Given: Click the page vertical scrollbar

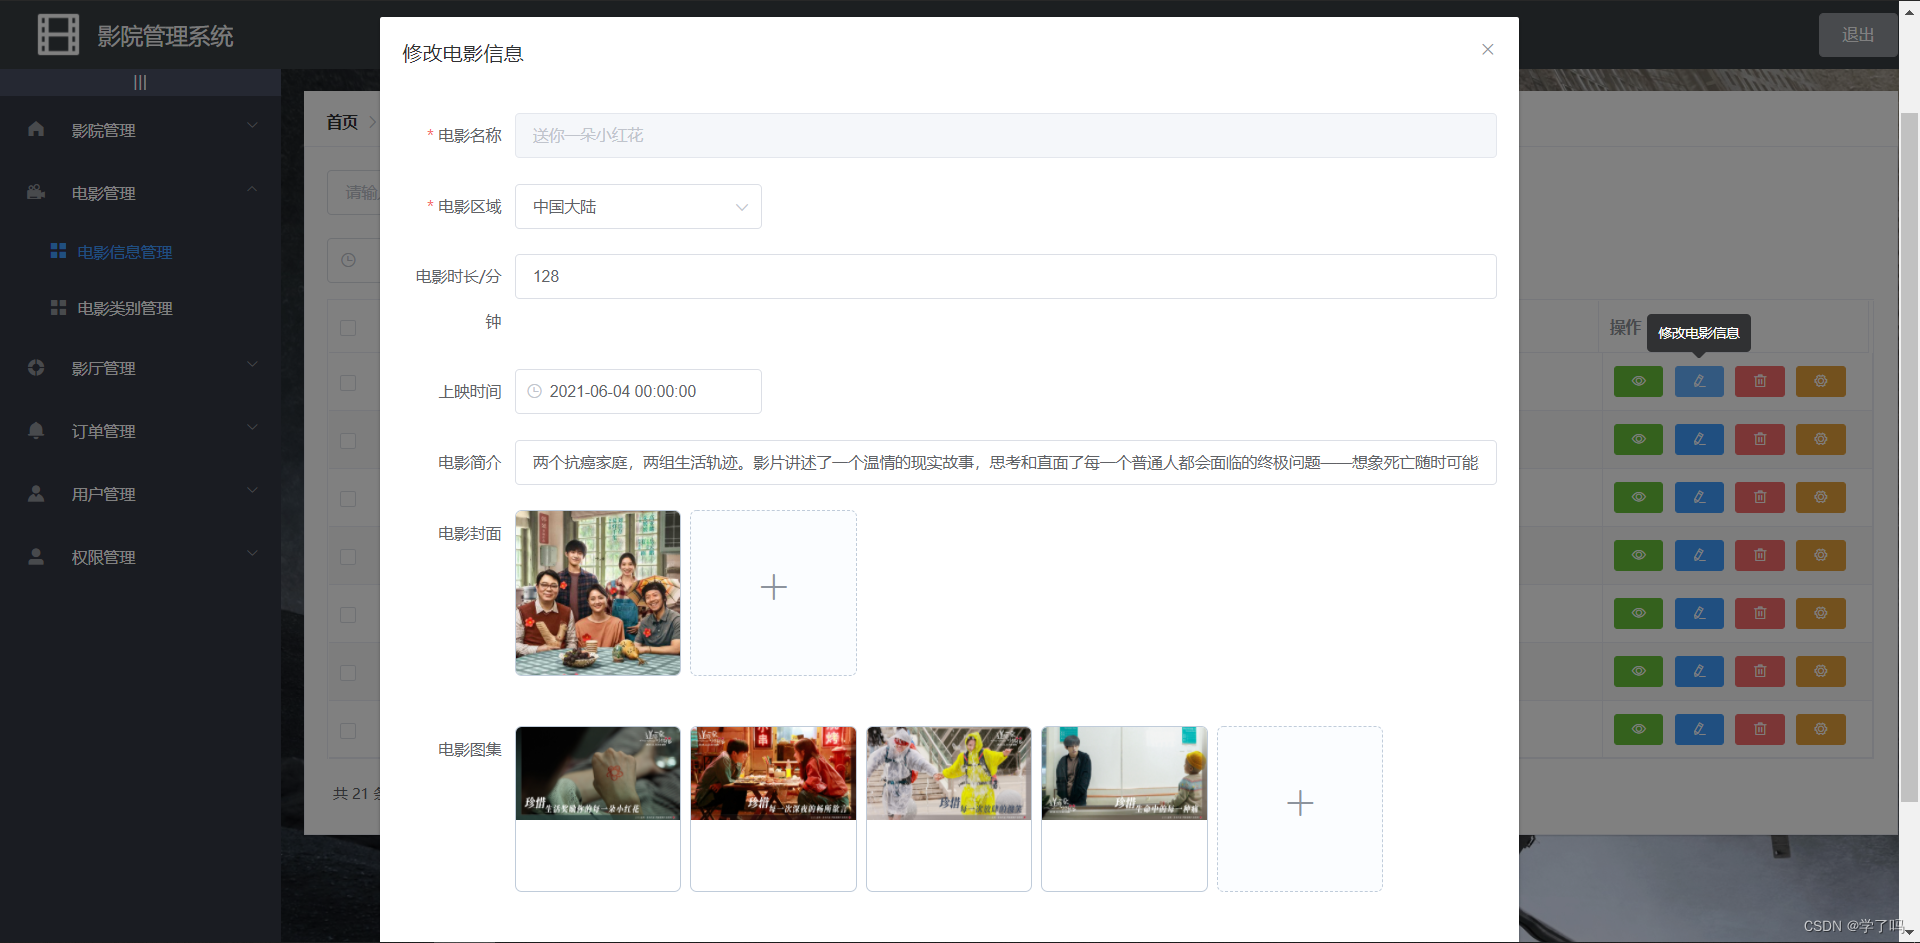Looking at the screenshot, I should tap(1909, 457).
